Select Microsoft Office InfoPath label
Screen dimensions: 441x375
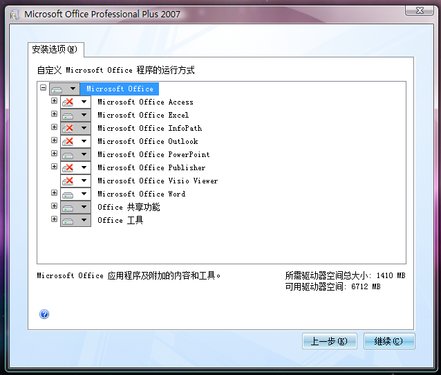coord(150,128)
